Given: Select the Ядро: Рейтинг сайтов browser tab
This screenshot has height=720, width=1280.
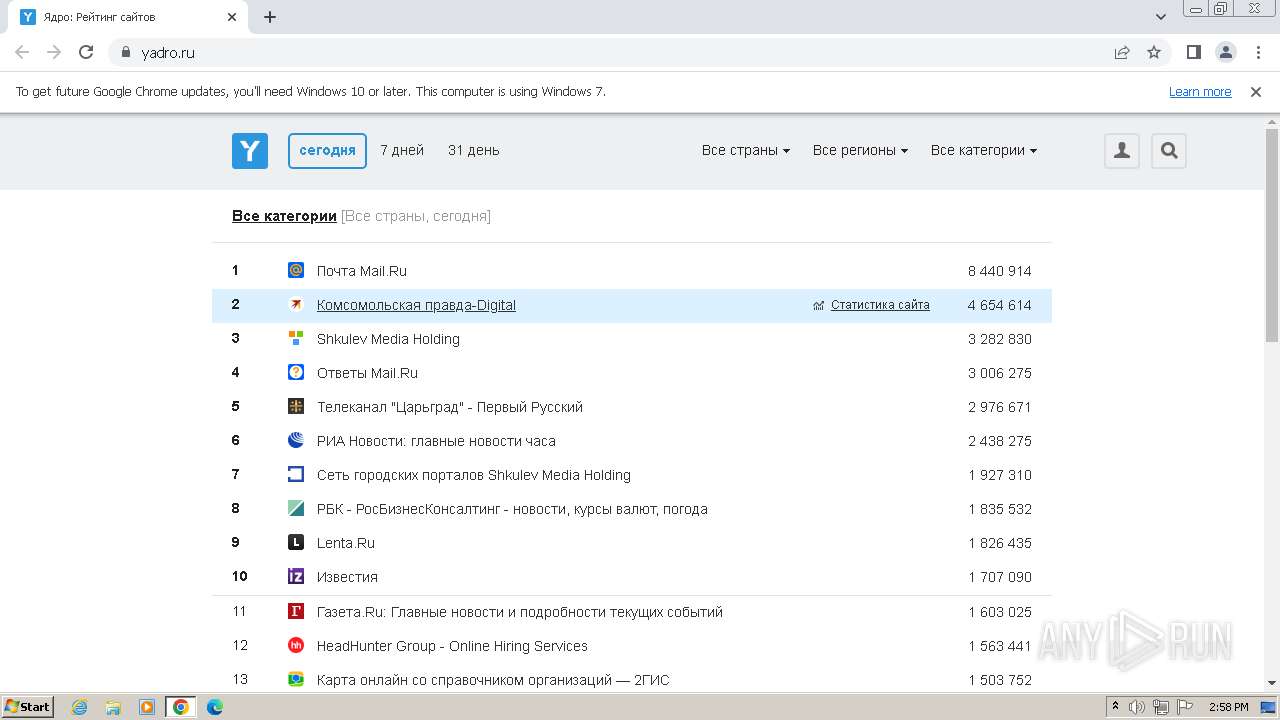Looking at the screenshot, I should coord(130,17).
